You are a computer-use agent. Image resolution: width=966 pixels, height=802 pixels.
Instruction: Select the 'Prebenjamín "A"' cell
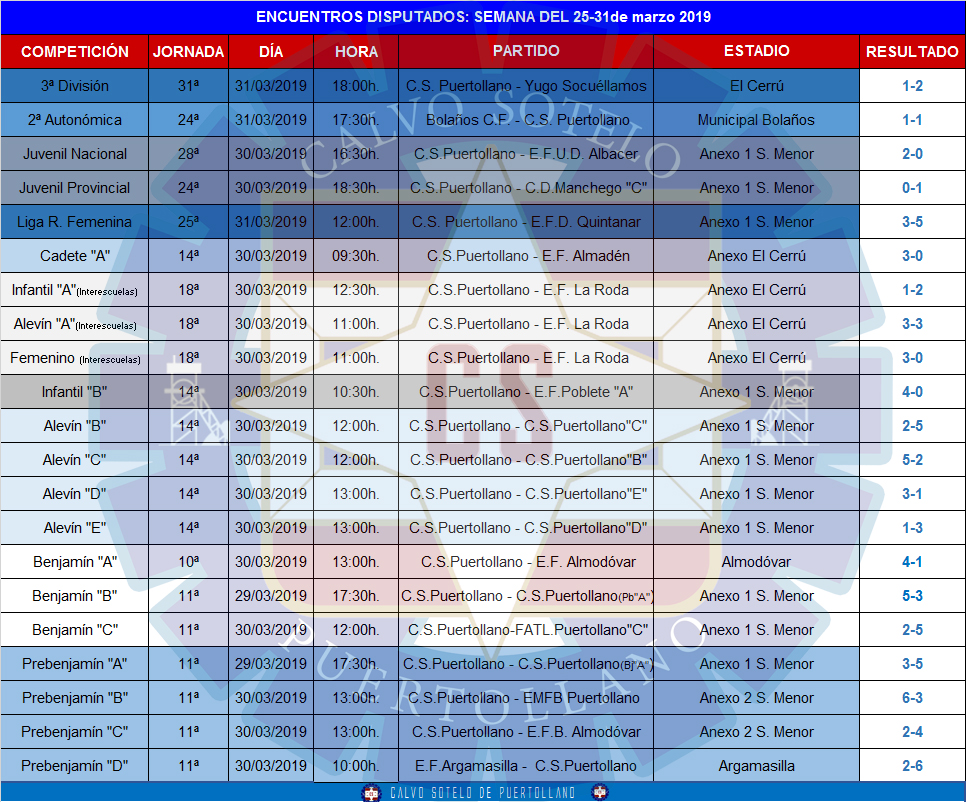(75, 663)
